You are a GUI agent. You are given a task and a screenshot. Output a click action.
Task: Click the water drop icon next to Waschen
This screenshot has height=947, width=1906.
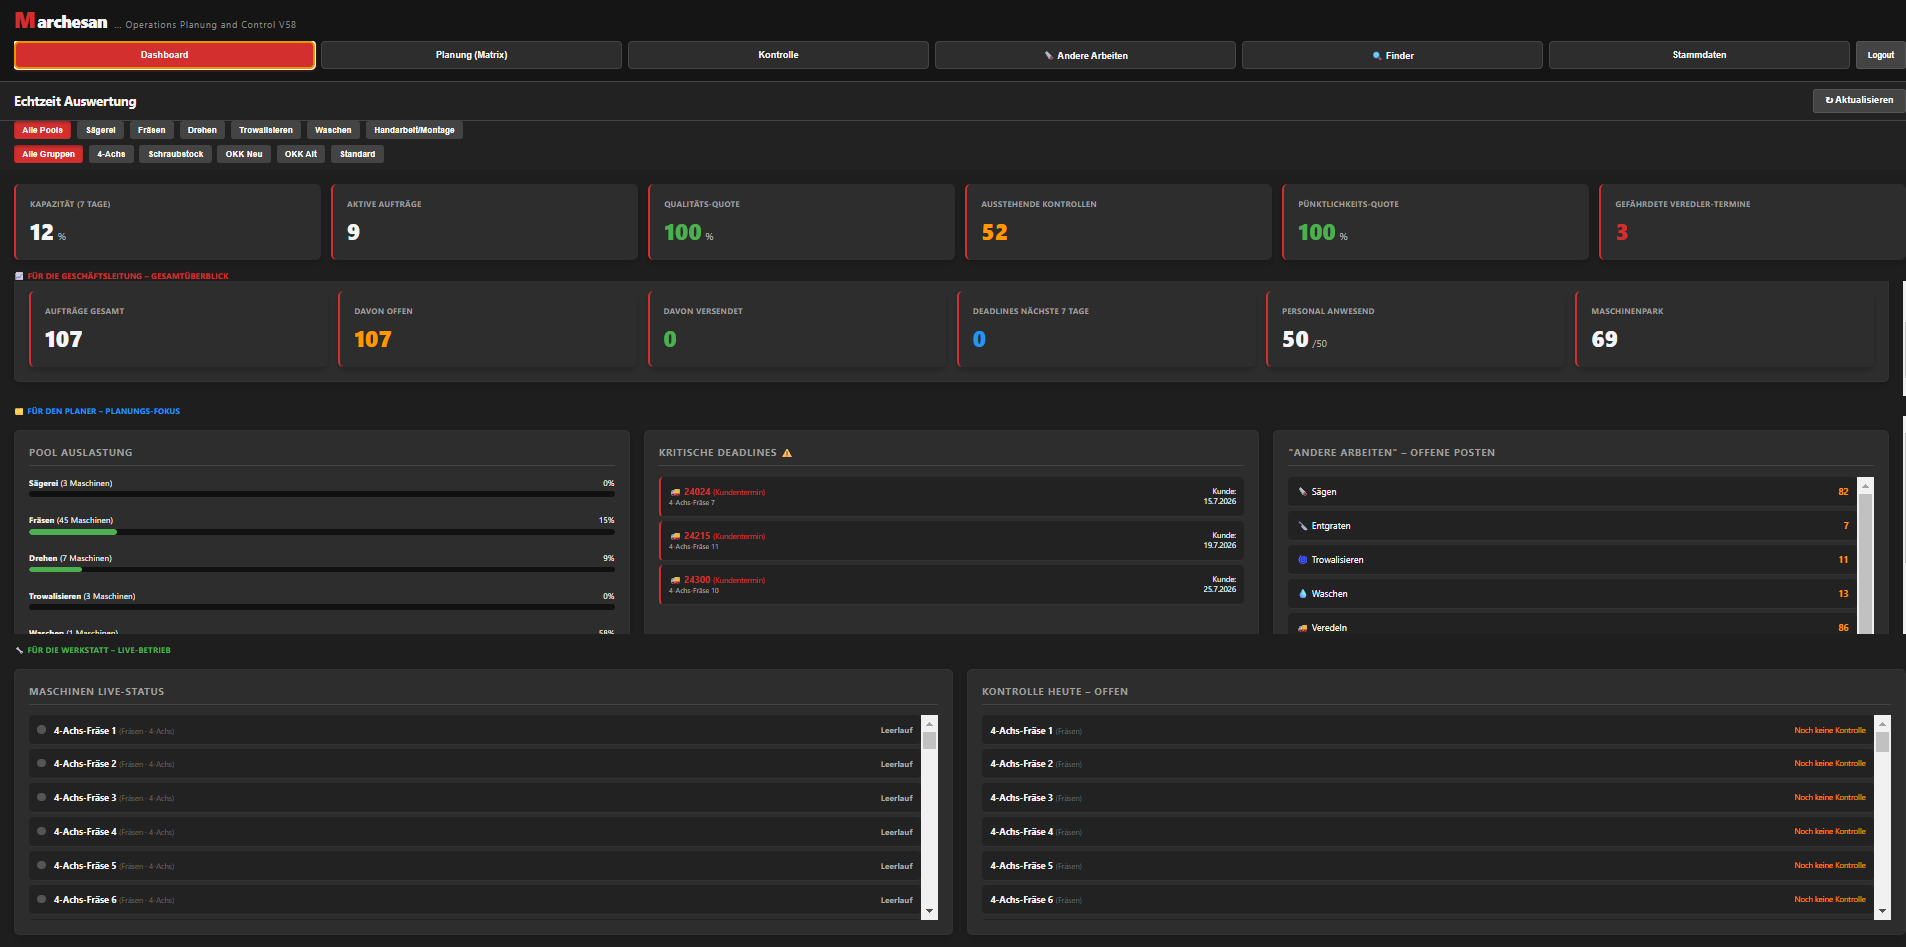pos(1302,594)
